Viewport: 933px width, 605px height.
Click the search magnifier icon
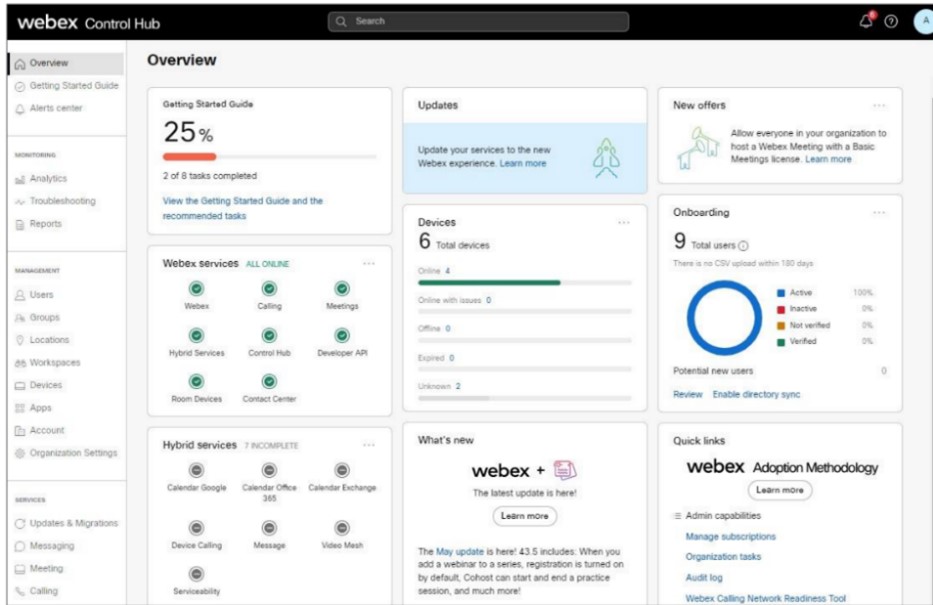point(341,21)
